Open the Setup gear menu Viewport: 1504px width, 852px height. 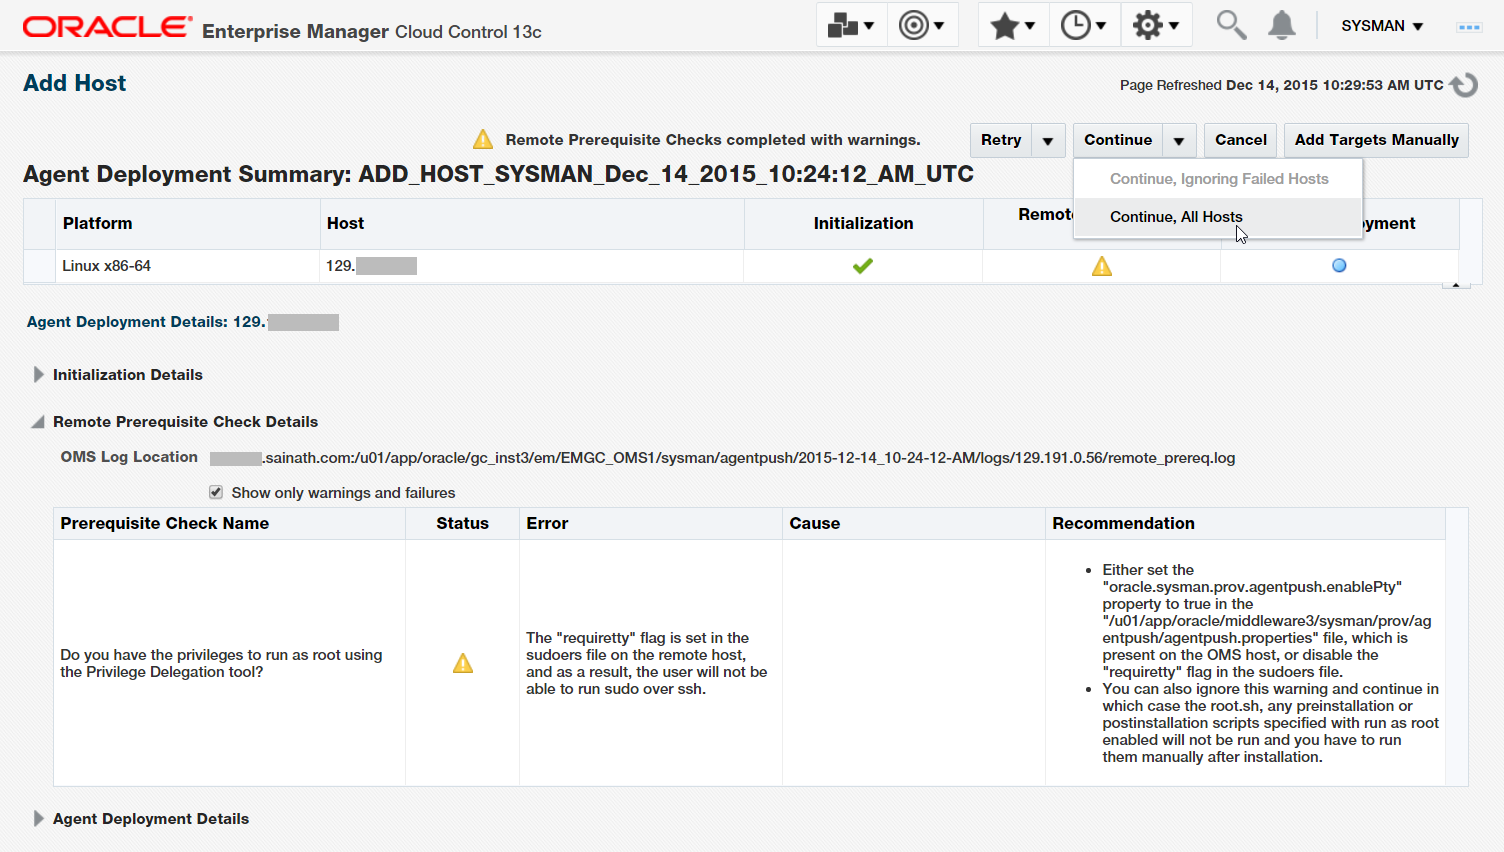click(1156, 26)
